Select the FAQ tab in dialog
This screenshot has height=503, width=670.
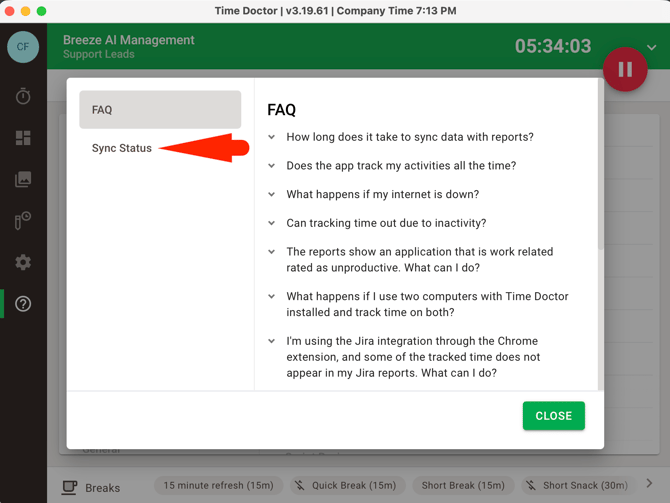coord(160,109)
